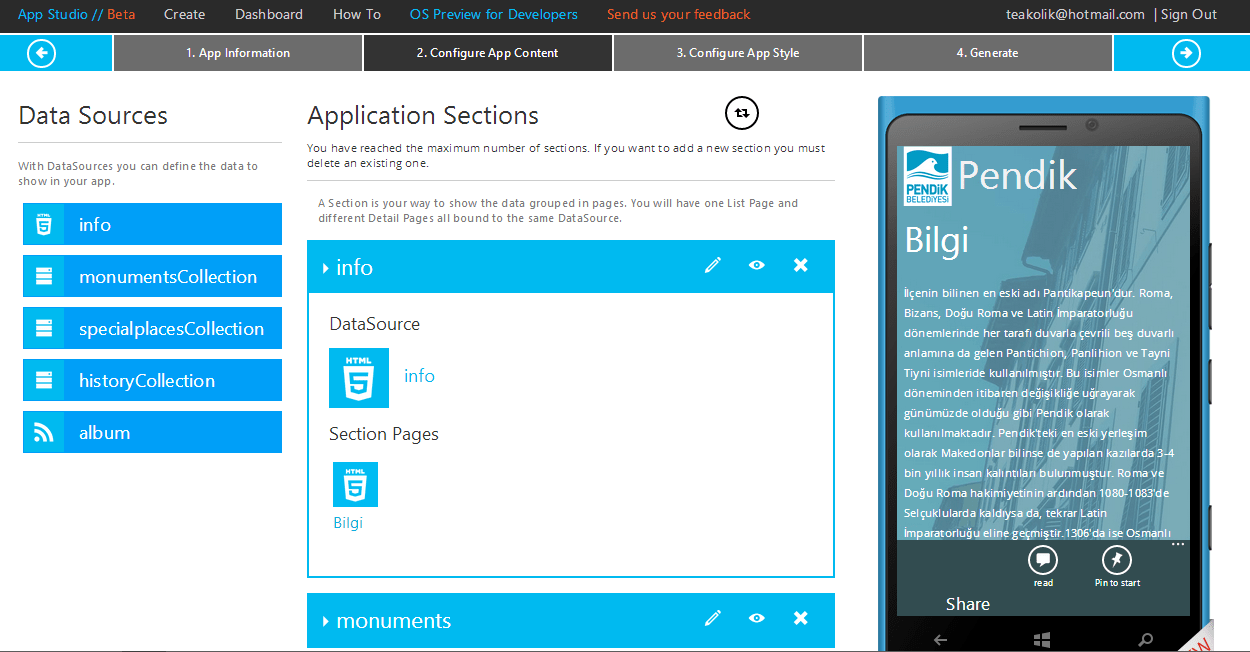Edit the info section with pencil icon

click(713, 265)
